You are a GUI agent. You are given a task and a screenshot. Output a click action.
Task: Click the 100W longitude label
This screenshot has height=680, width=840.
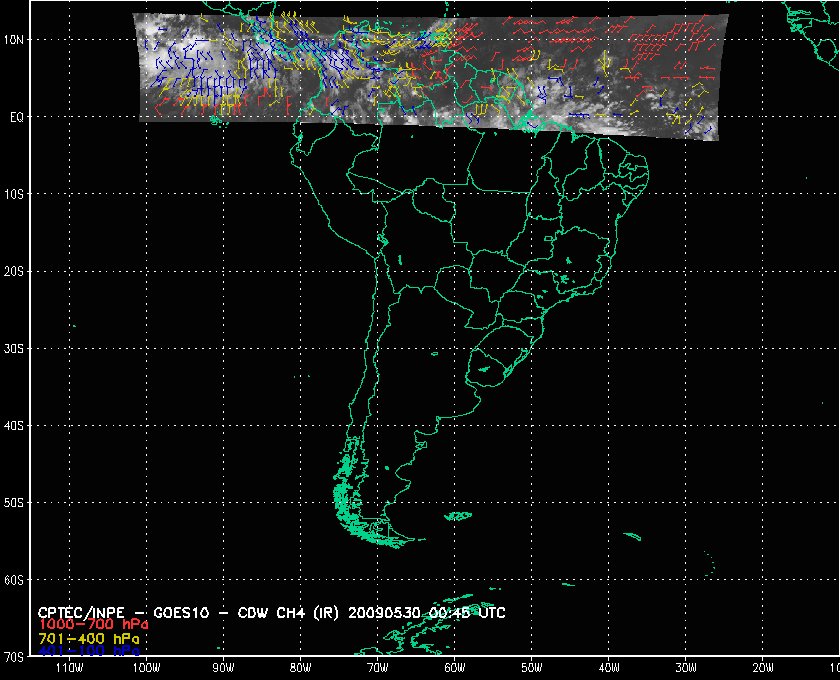tap(146, 668)
